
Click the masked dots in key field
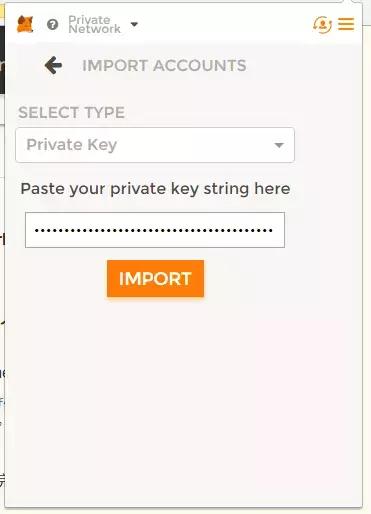tap(154, 230)
